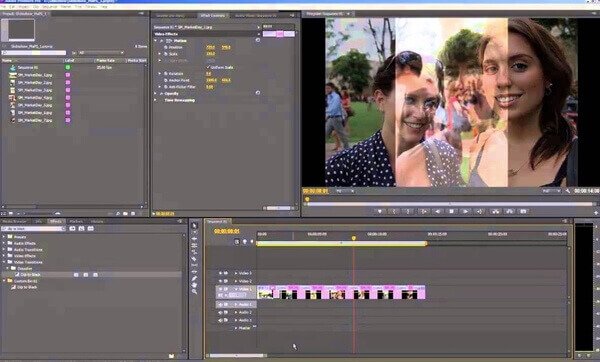Click Export Frame camera button
600x362 pixels.
tap(523, 211)
